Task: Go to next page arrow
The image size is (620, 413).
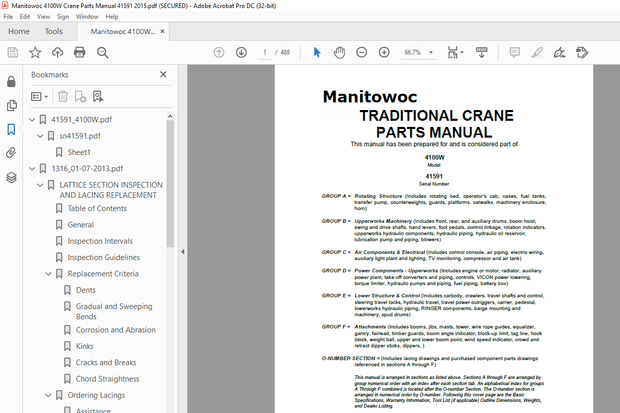Action: pyautogui.click(x=241, y=52)
